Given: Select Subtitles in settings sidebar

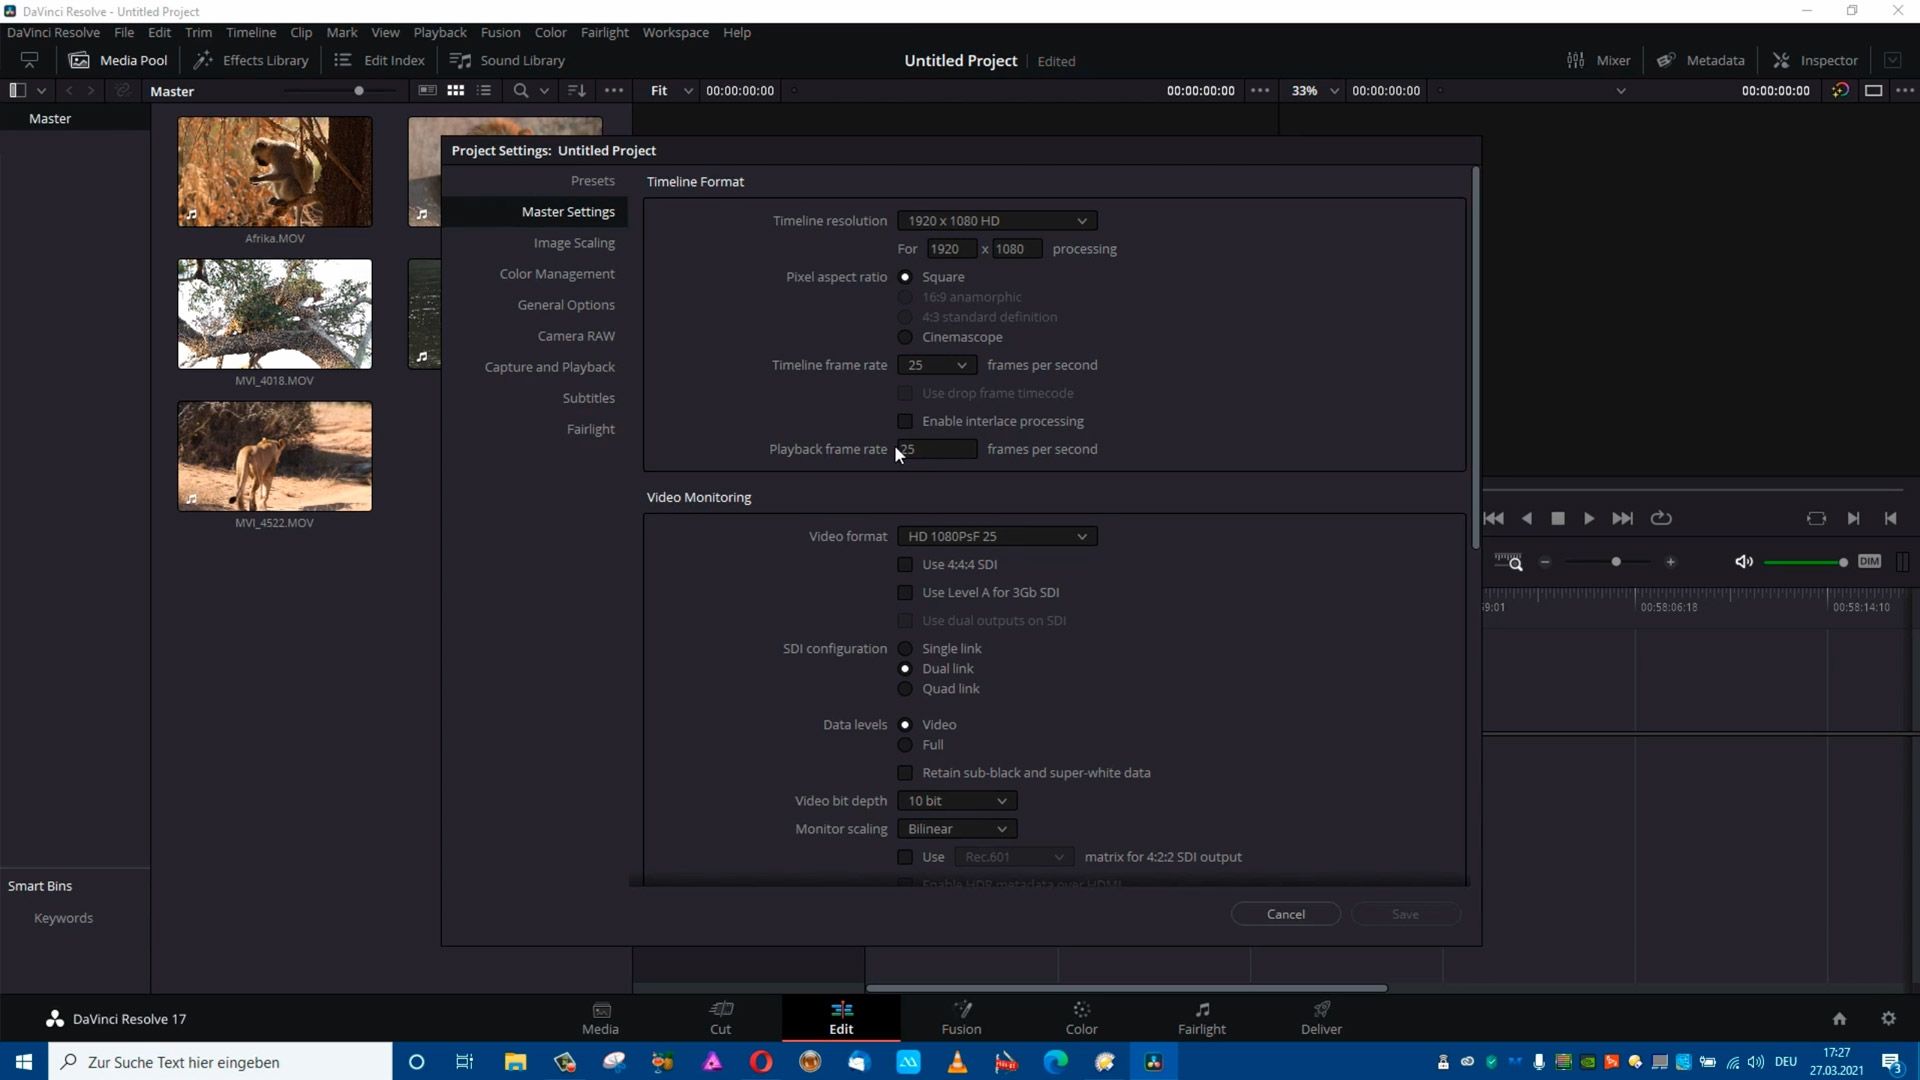Looking at the screenshot, I should pyautogui.click(x=588, y=397).
